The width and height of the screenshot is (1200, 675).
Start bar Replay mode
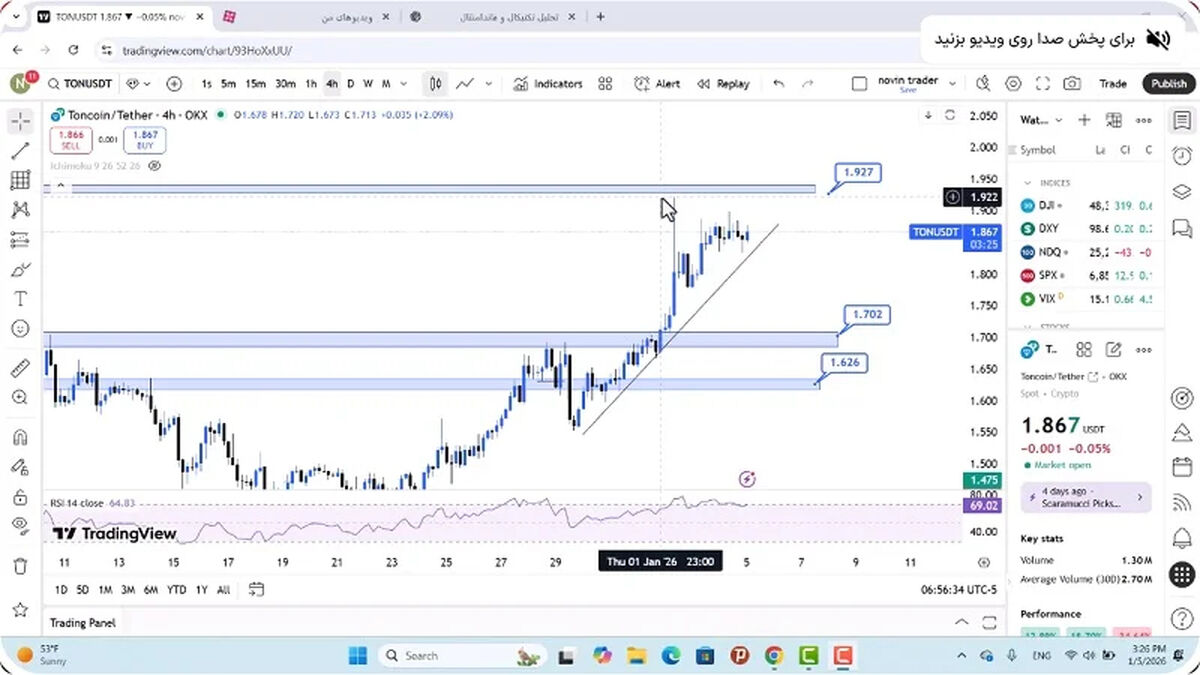[723, 84]
